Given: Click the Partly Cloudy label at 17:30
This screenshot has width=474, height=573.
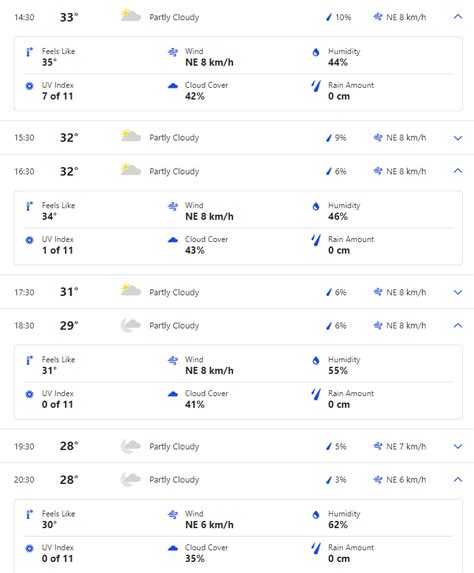Looking at the screenshot, I should pos(174,292).
